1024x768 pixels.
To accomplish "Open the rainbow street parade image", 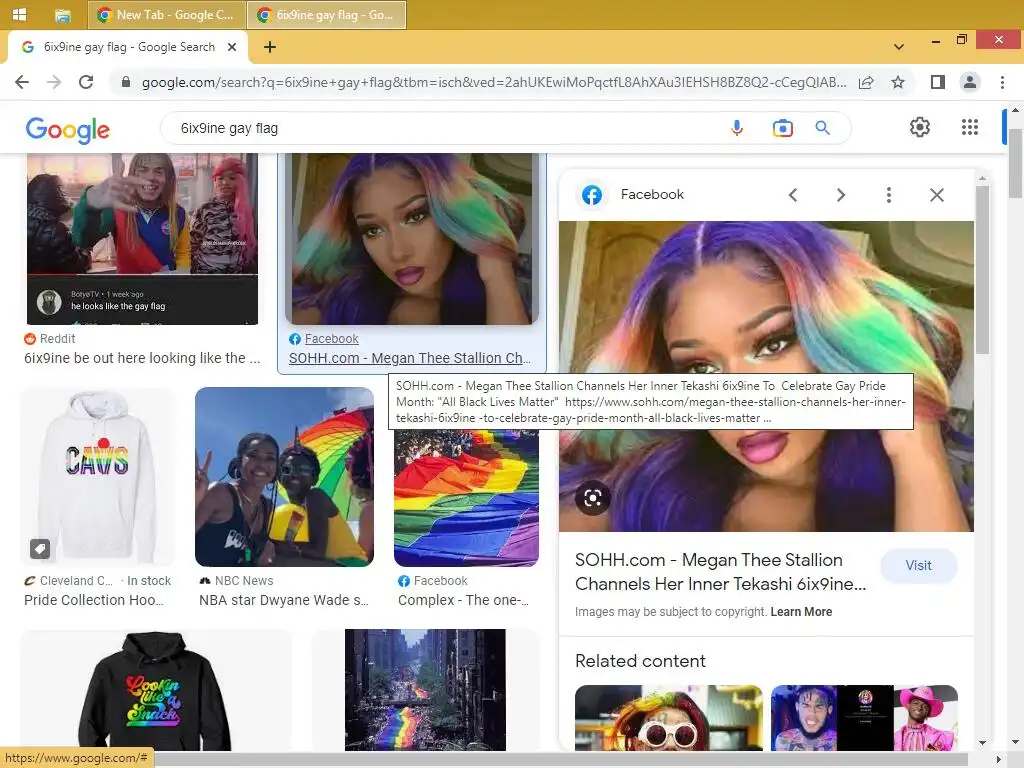I will pyautogui.click(x=425, y=690).
